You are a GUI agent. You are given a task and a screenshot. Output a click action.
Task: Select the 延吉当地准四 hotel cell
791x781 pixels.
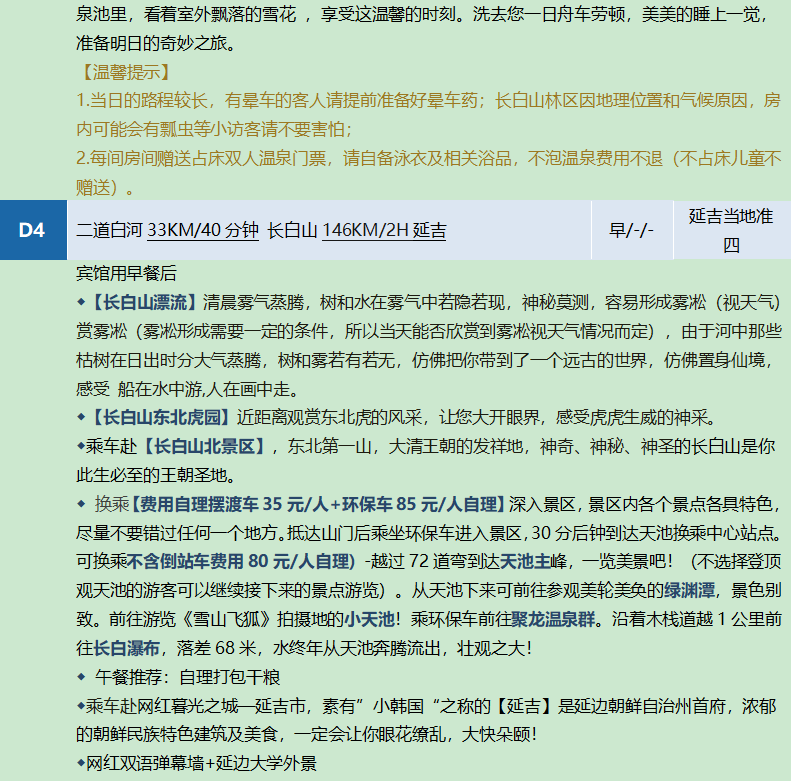tap(730, 230)
